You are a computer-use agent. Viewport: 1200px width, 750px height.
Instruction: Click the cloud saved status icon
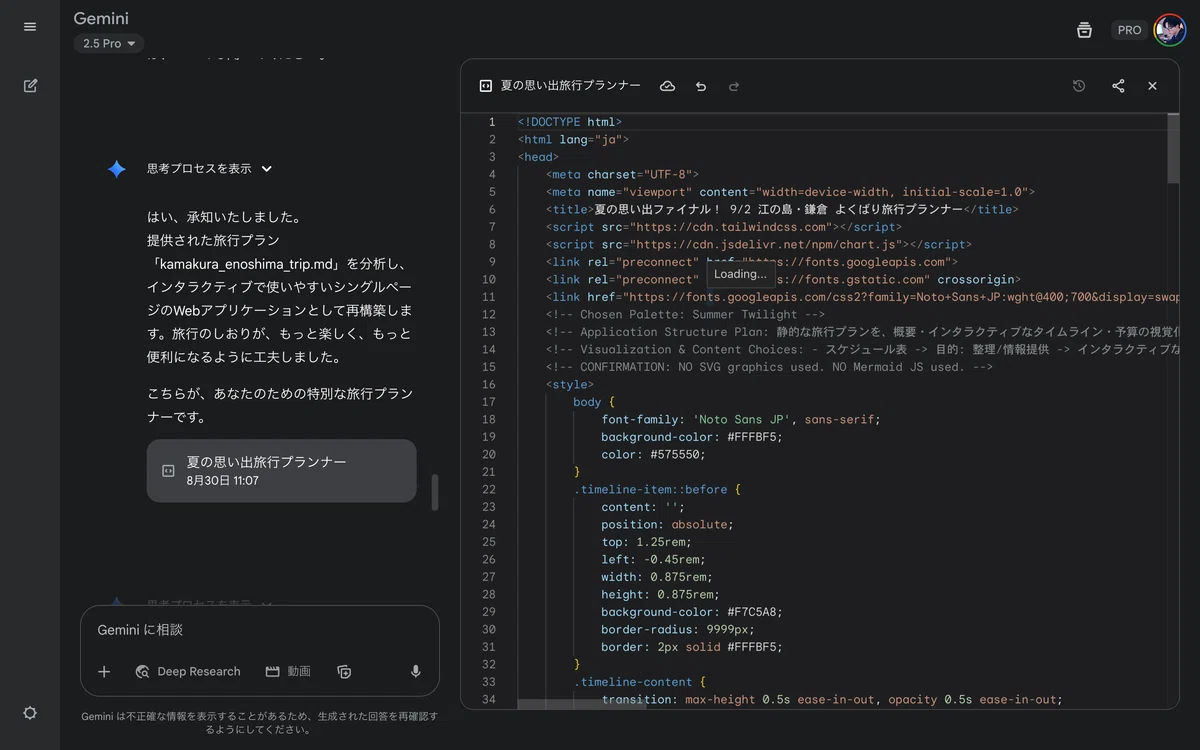click(x=667, y=86)
